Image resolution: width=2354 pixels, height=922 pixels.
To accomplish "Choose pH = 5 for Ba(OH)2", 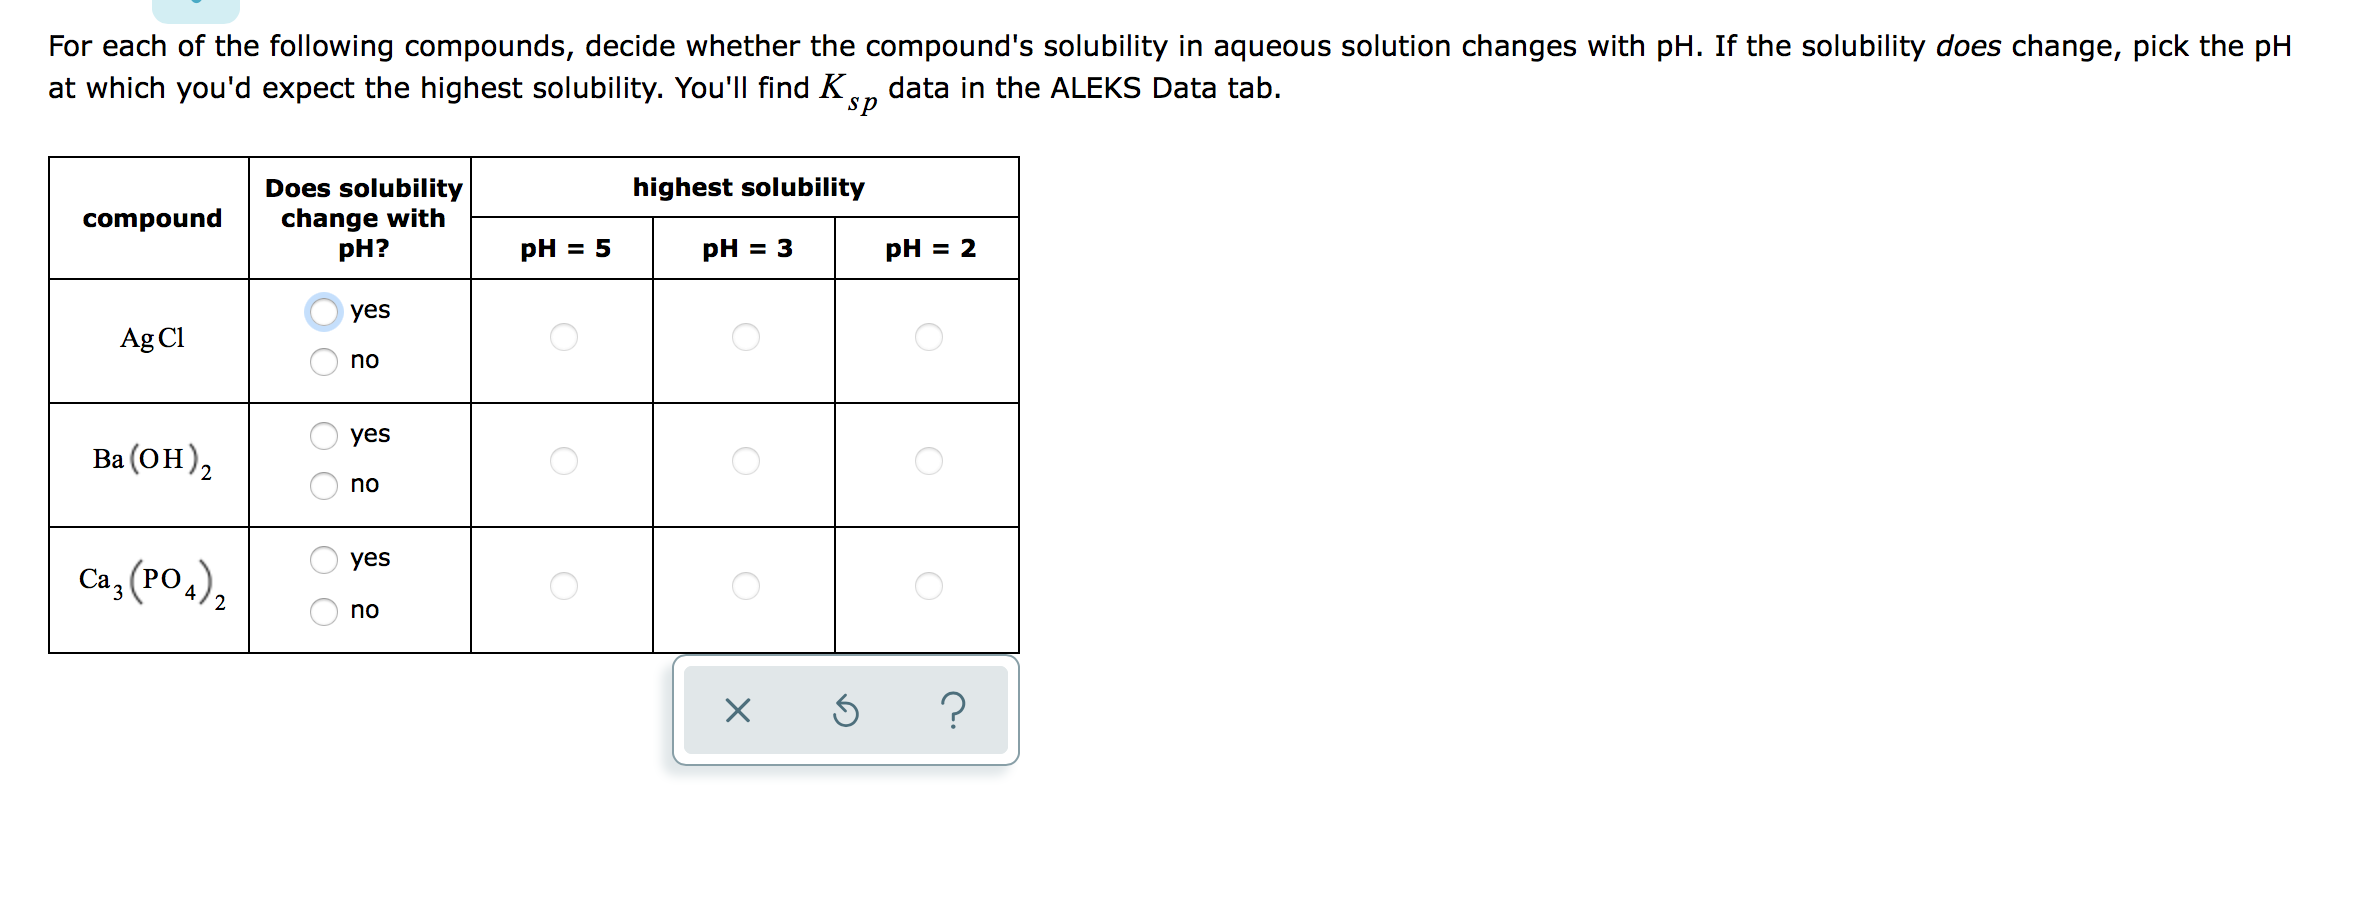I will [564, 461].
